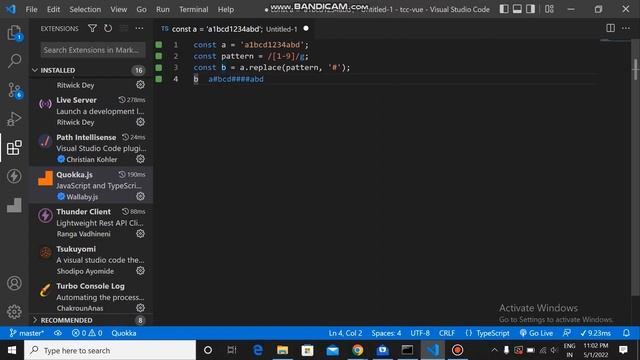This screenshot has width=640, height=360.
Task: Open Turbo Console Log manage gear
Action: pos(140,308)
